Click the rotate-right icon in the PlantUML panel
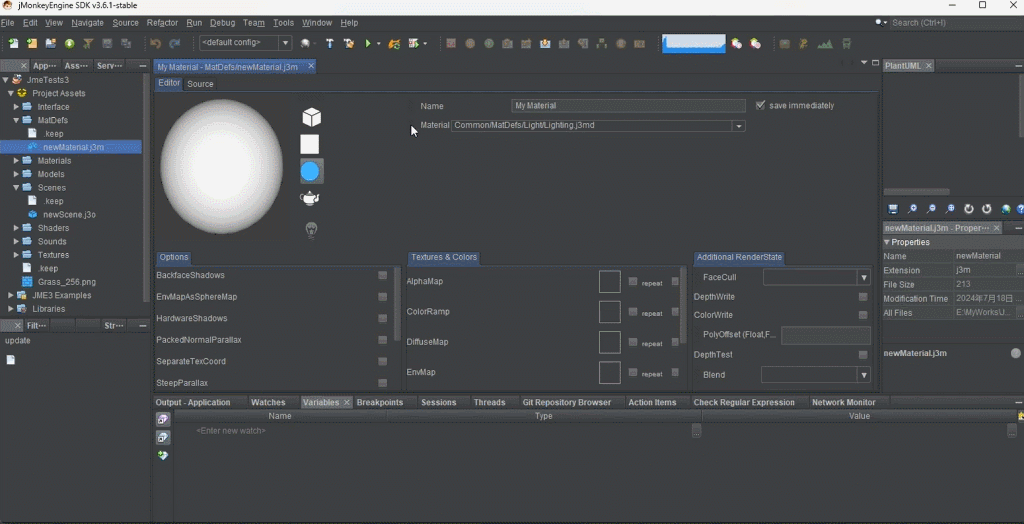1024x524 pixels. tap(987, 209)
